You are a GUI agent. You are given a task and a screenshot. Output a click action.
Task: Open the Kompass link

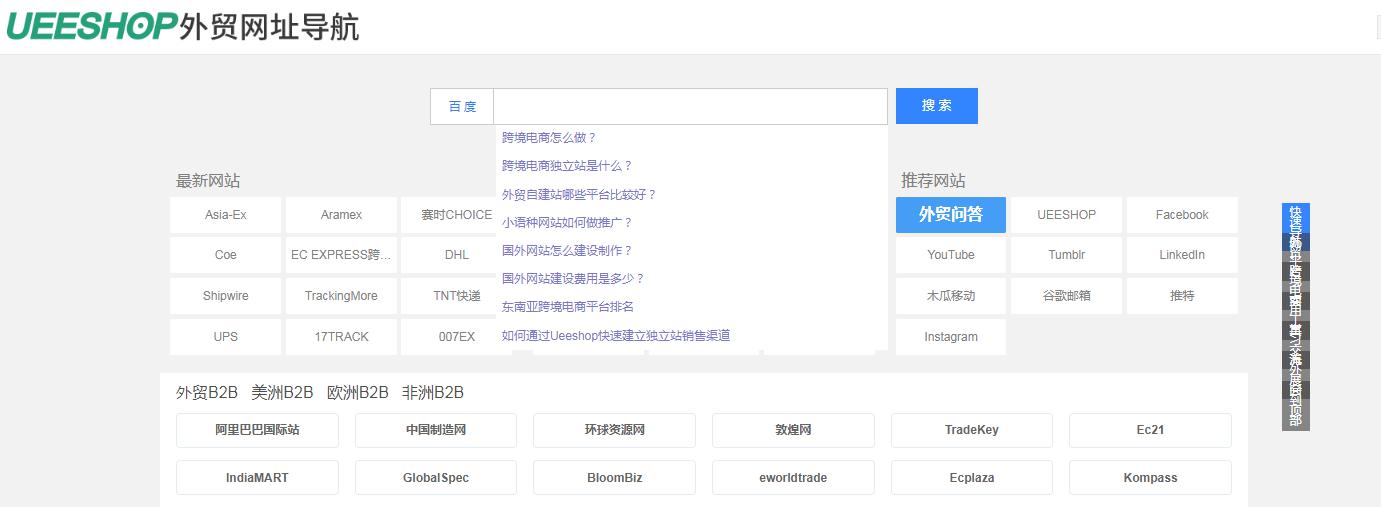(x=1150, y=478)
